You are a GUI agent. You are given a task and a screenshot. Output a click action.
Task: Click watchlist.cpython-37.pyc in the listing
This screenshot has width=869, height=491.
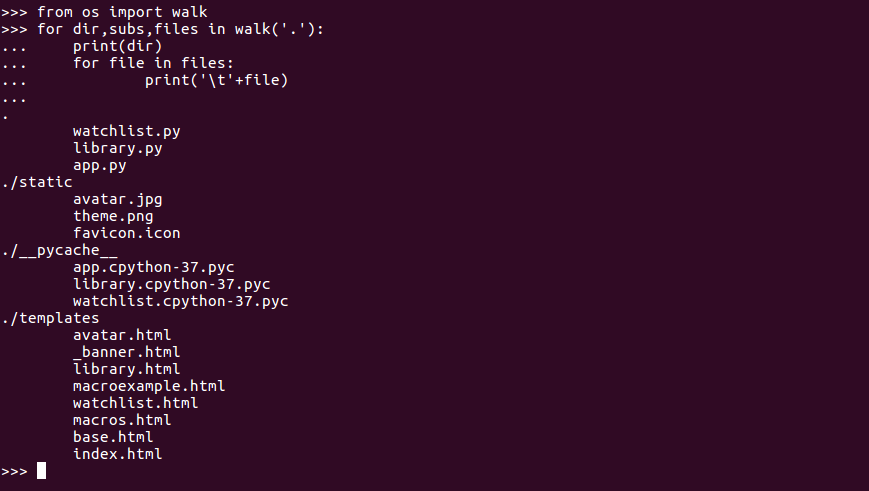pos(181,301)
